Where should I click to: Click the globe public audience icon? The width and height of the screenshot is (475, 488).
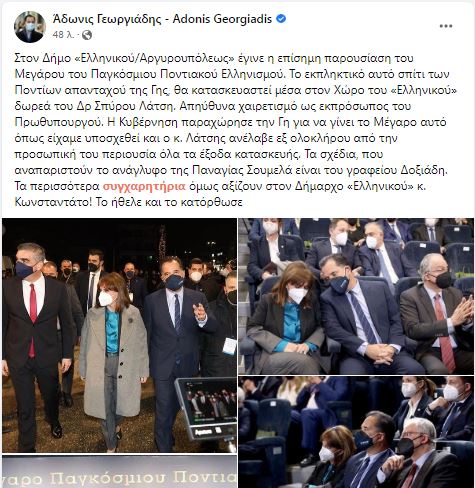87,35
